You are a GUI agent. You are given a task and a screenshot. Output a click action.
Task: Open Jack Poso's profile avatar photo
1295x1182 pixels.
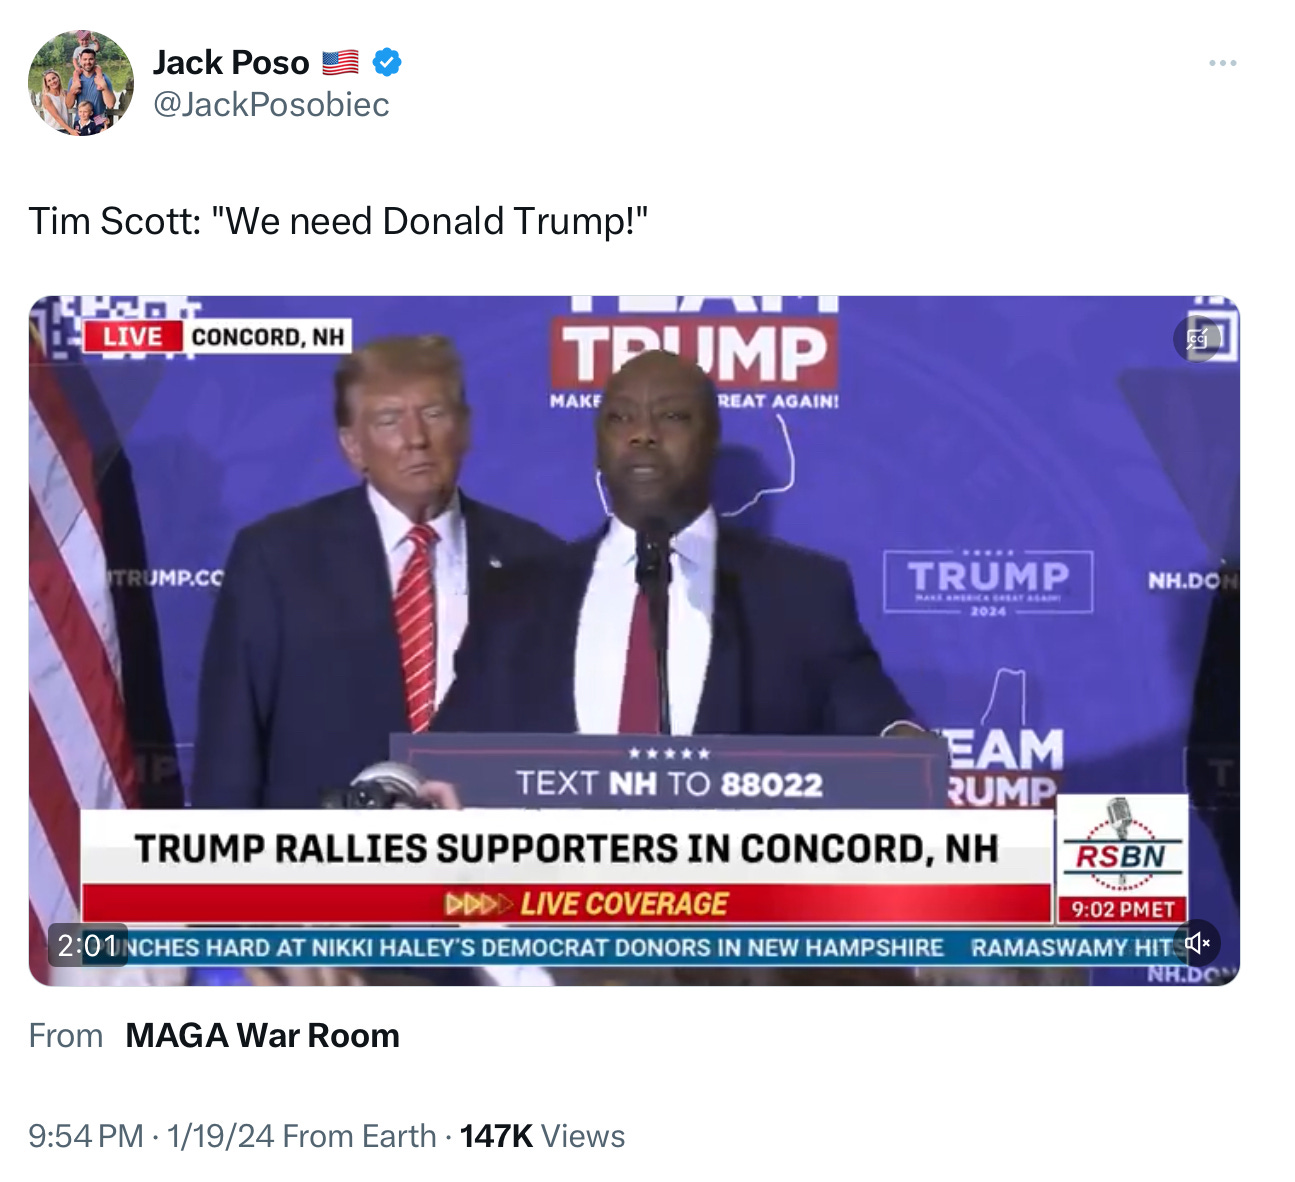80,83
